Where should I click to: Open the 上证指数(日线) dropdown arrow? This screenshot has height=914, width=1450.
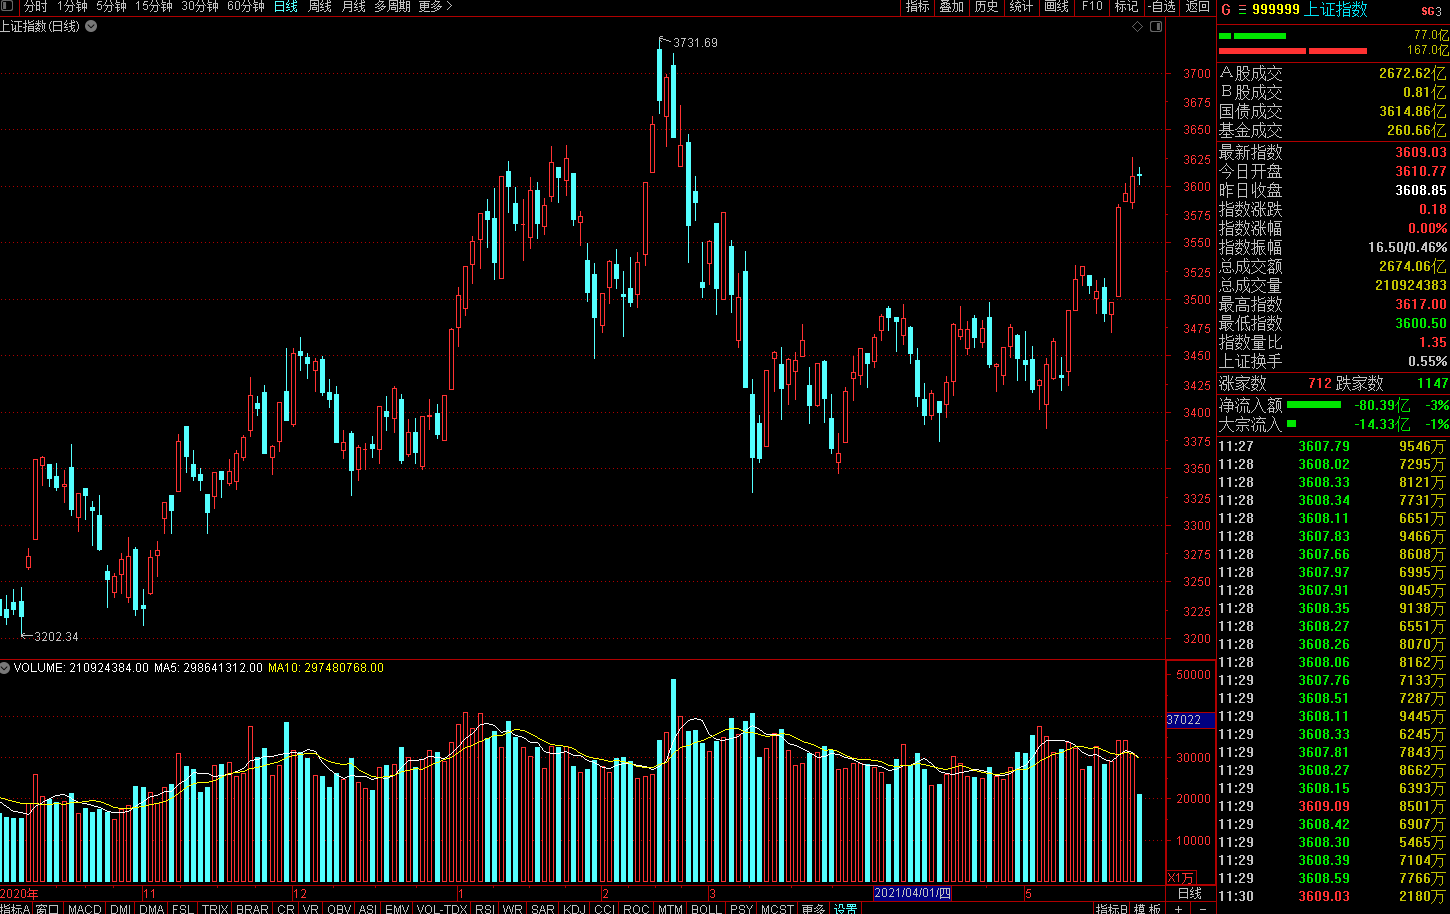(x=91, y=27)
